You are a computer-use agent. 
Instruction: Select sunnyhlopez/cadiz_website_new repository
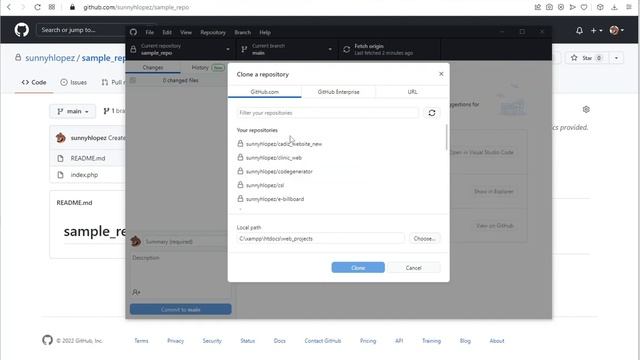point(338,144)
